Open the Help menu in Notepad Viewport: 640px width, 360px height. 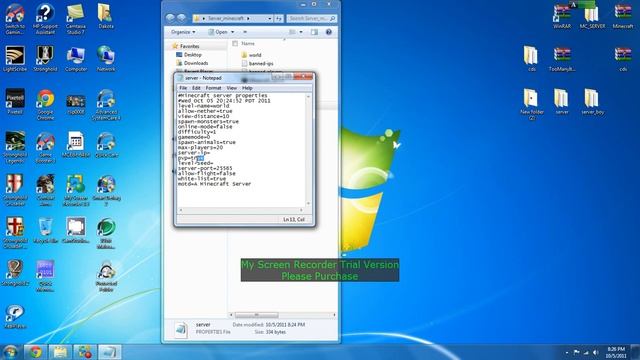point(247,88)
